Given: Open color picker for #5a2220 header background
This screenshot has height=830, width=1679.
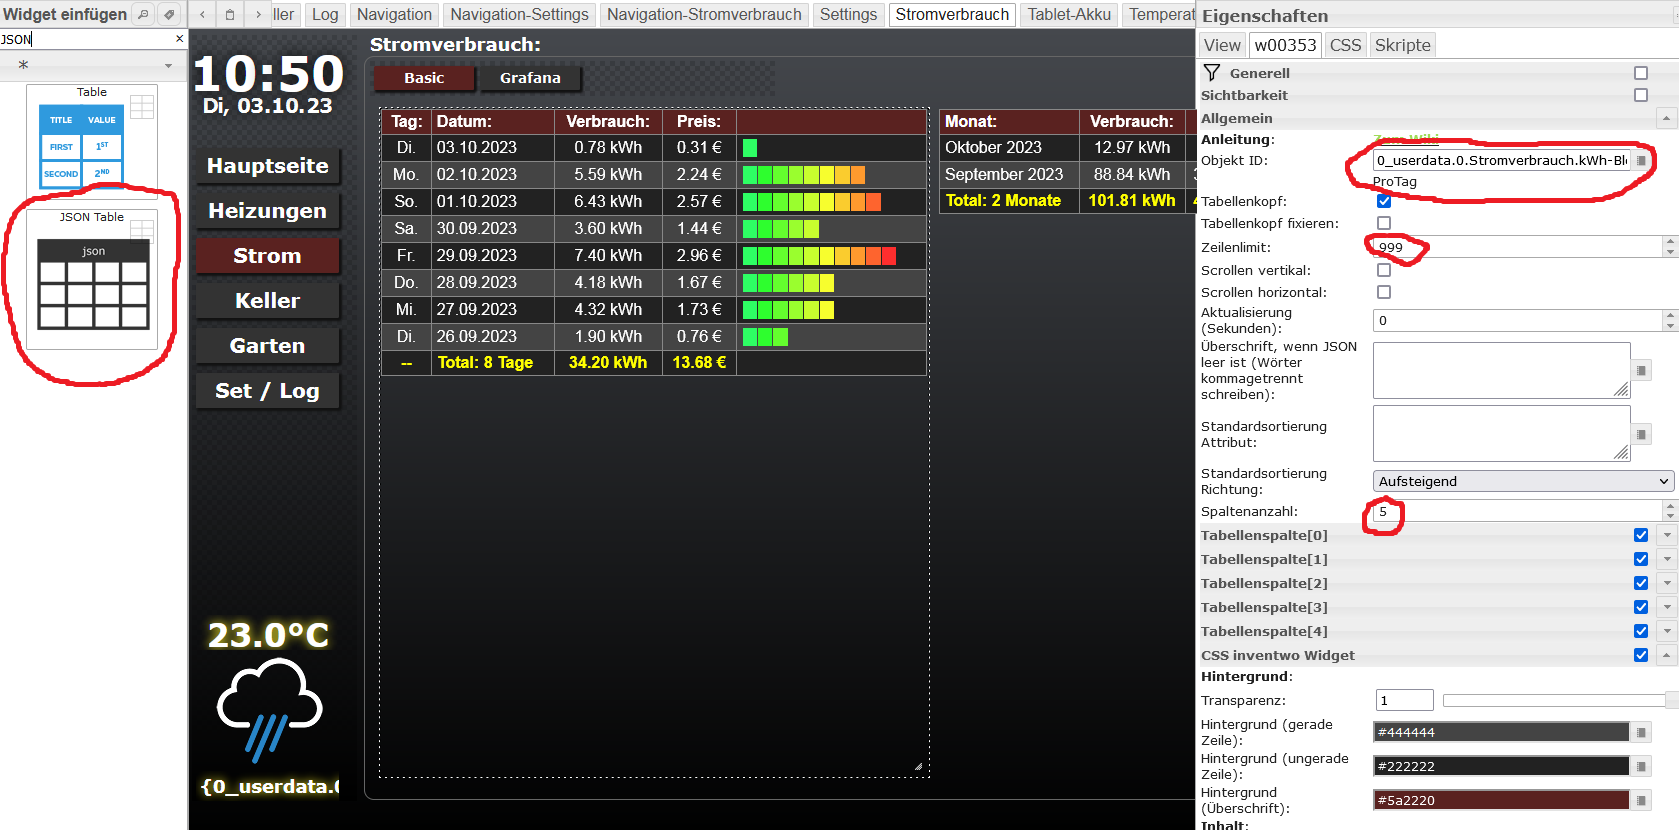Looking at the screenshot, I should pos(1641,801).
